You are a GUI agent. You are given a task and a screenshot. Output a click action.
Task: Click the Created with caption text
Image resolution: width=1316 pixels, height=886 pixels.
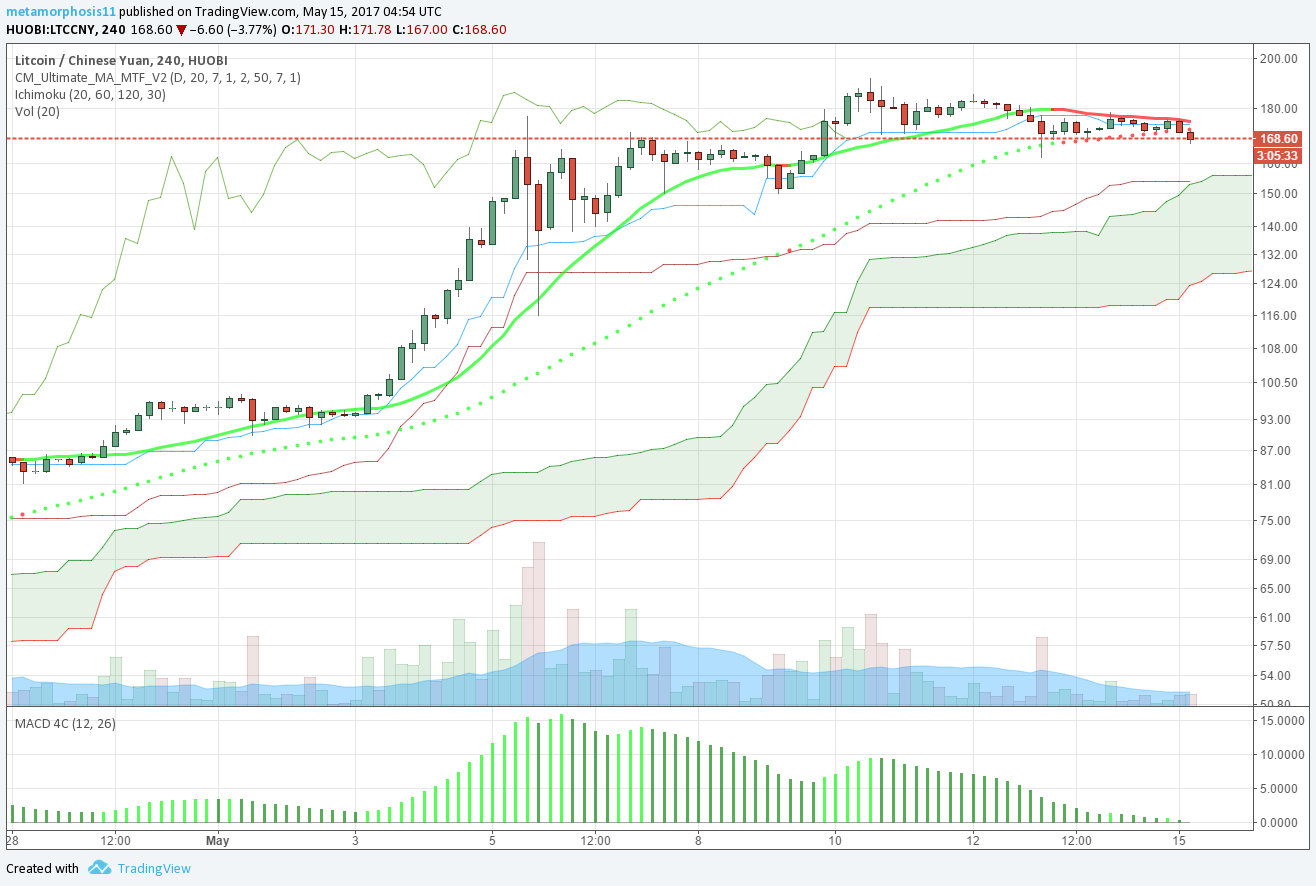42,869
